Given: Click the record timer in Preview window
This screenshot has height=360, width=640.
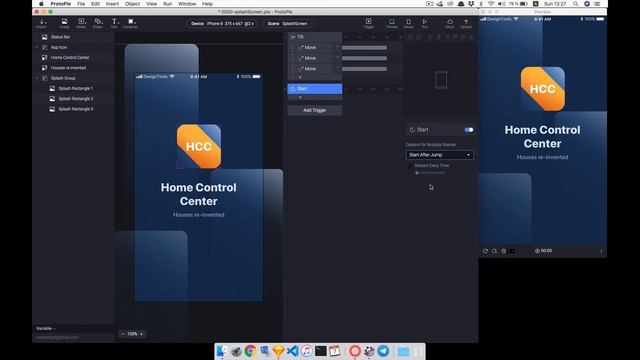Looking at the screenshot, I should coord(543,251).
